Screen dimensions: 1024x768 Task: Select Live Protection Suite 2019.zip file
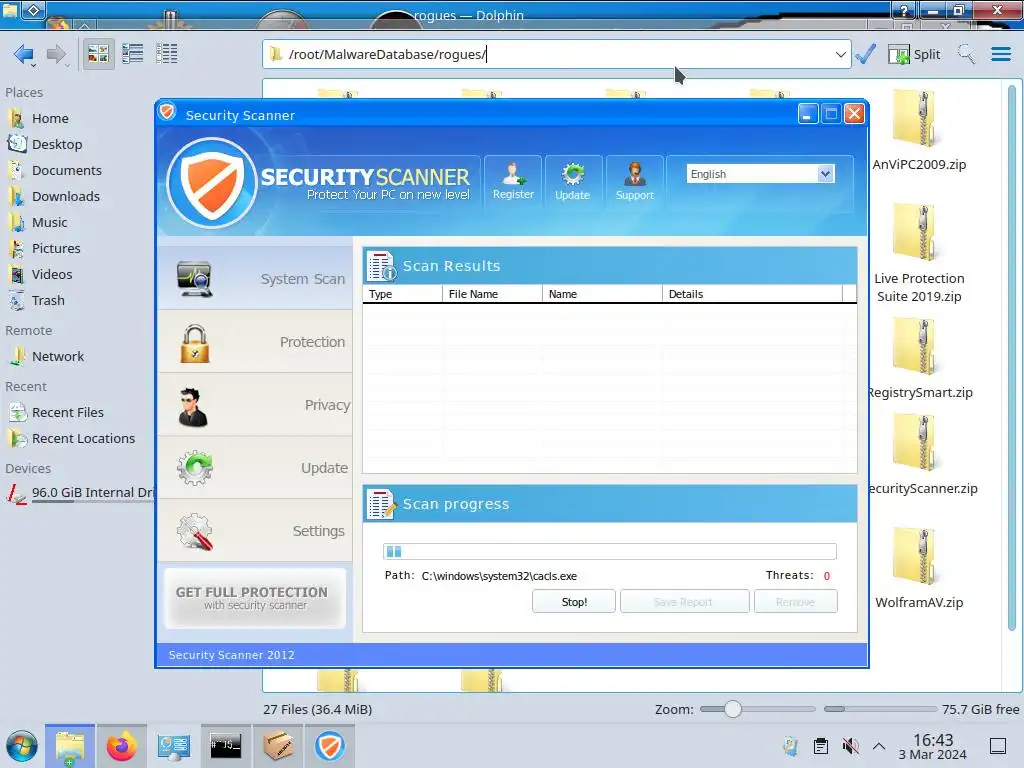tap(919, 253)
